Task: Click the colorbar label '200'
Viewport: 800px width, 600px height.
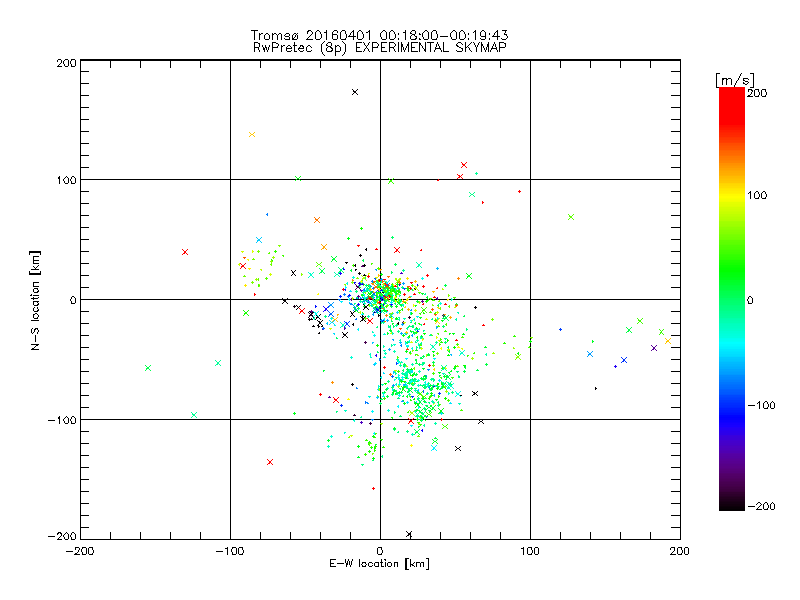Action: click(x=757, y=93)
